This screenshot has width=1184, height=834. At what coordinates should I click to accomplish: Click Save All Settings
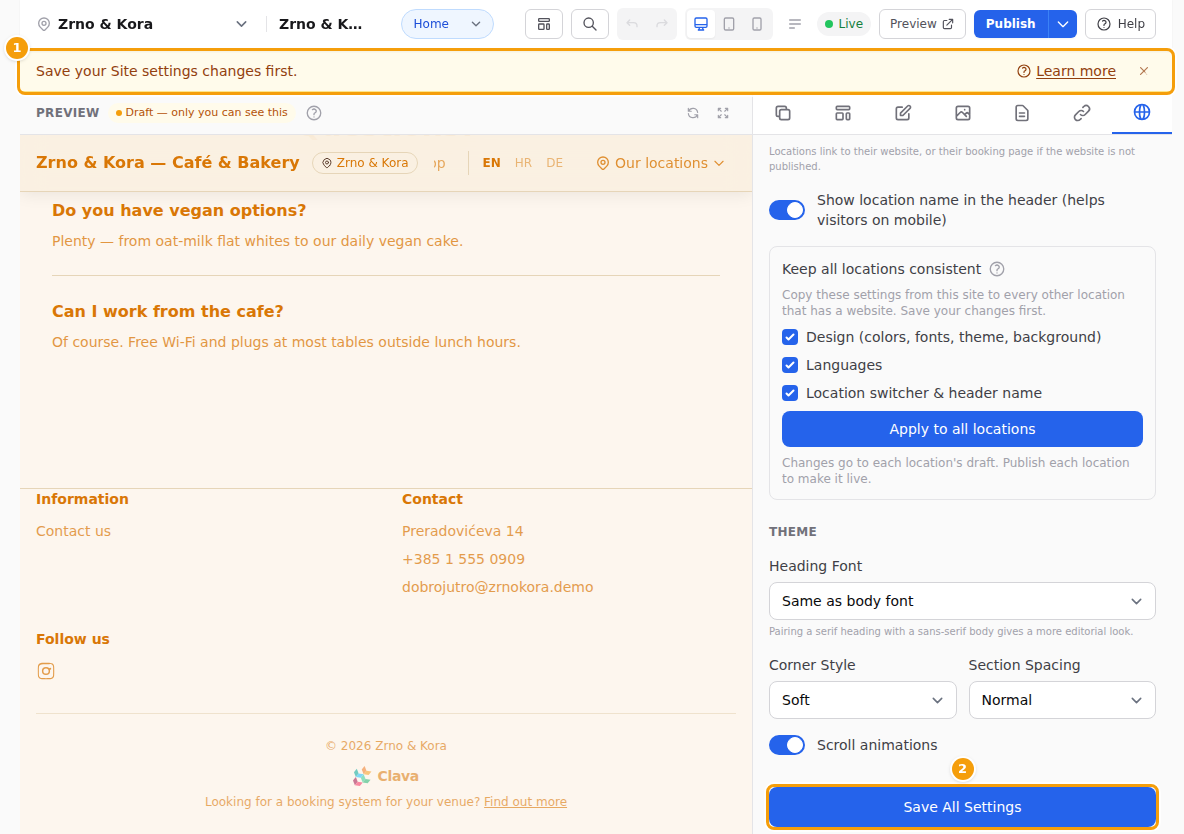coord(962,807)
